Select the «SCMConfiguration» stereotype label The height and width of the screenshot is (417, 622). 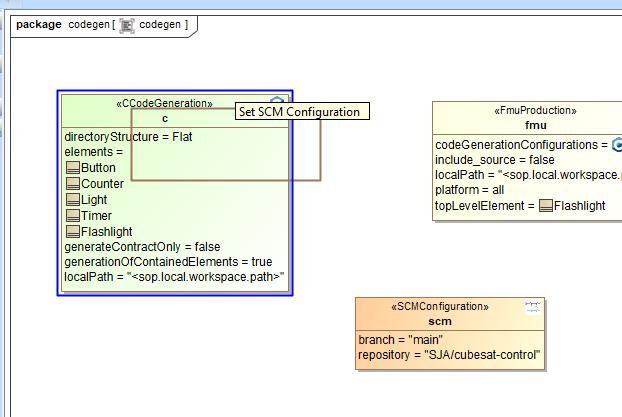pyautogui.click(x=440, y=307)
